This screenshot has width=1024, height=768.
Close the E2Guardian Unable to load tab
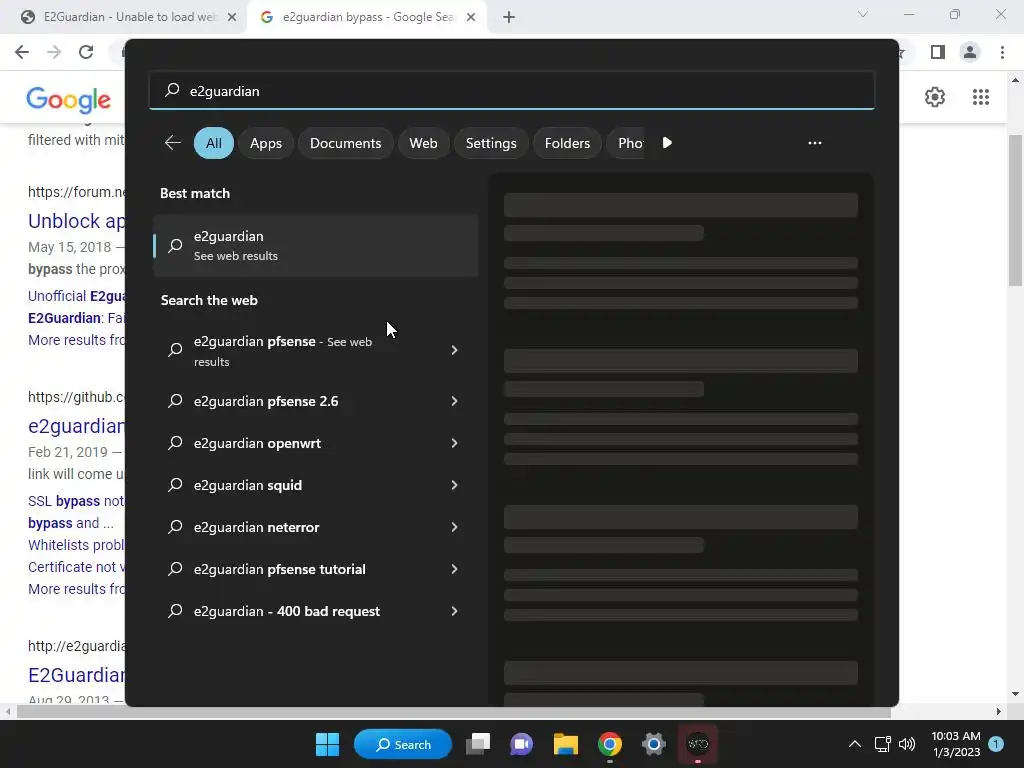click(x=232, y=17)
